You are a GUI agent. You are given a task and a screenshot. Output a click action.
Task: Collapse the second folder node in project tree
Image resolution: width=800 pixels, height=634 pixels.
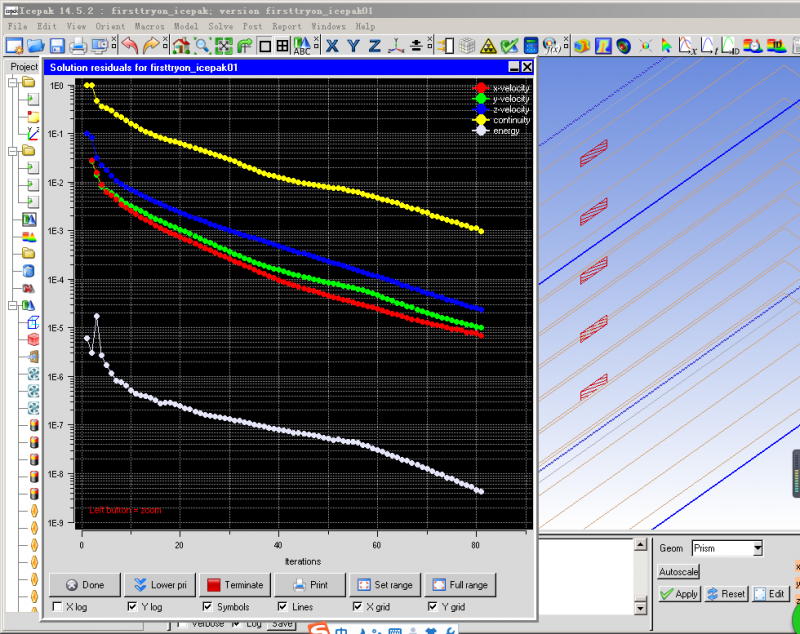[x=12, y=151]
